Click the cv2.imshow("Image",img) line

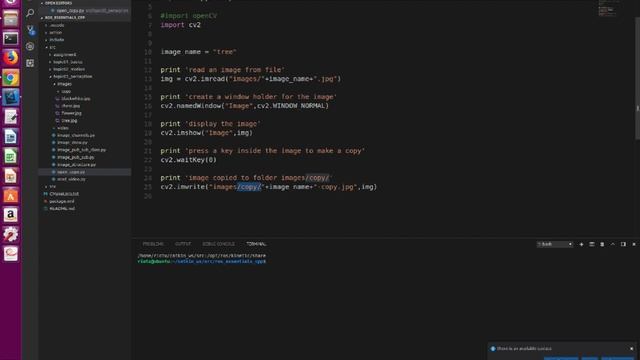coord(207,133)
